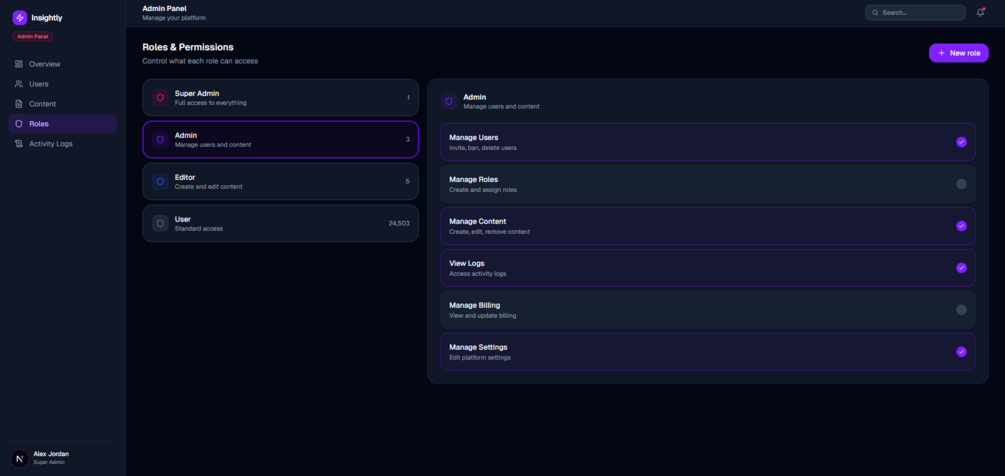Image resolution: width=1005 pixels, height=476 pixels.
Task: Click the Insightly lightning logo icon
Action: (19, 18)
